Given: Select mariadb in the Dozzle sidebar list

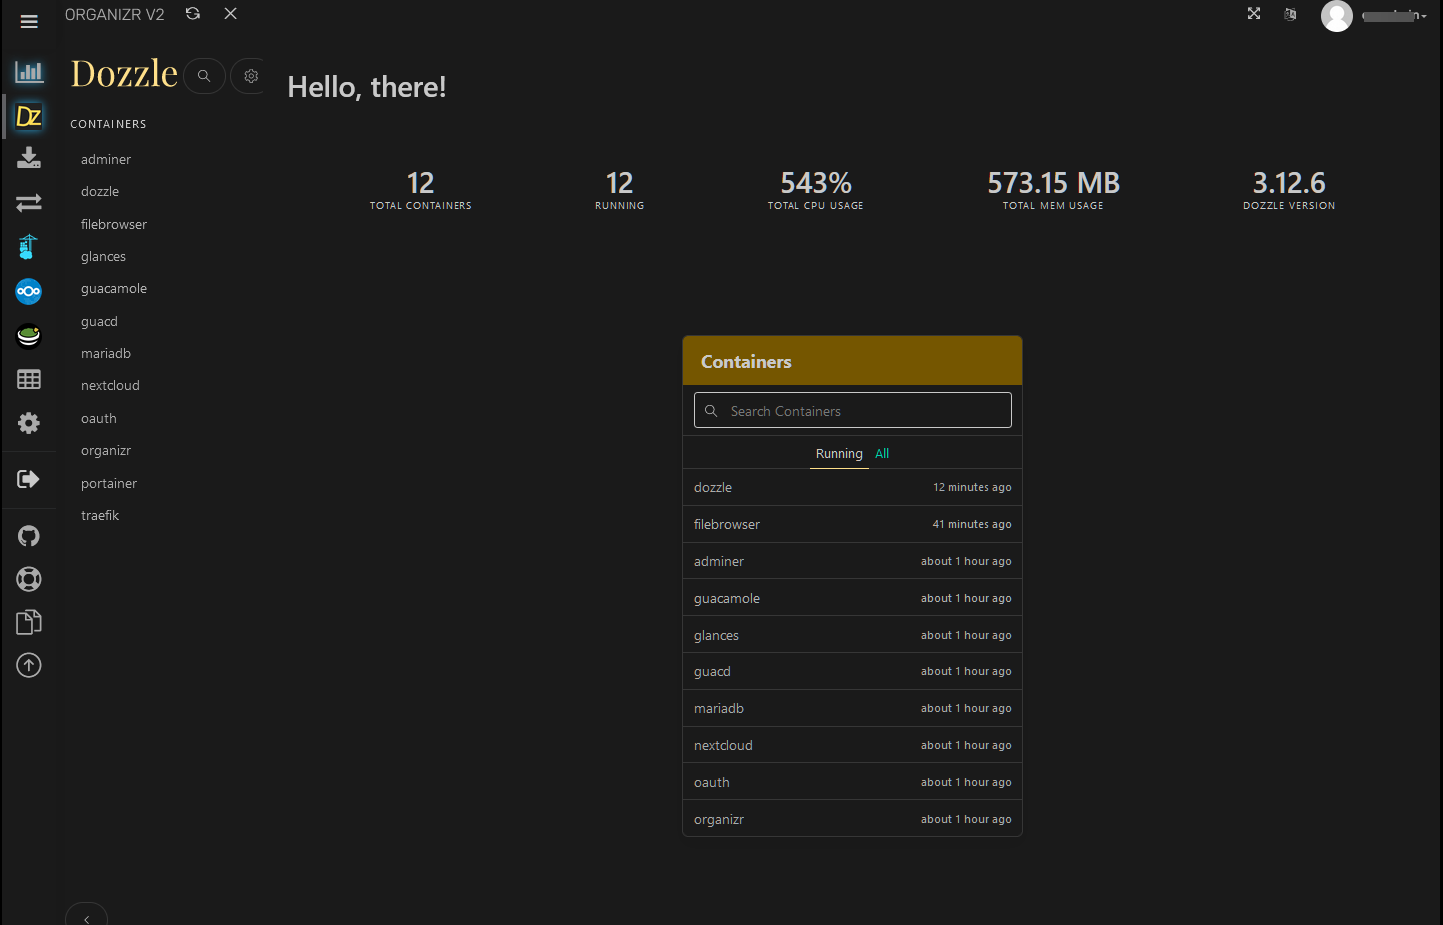Looking at the screenshot, I should click(106, 354).
